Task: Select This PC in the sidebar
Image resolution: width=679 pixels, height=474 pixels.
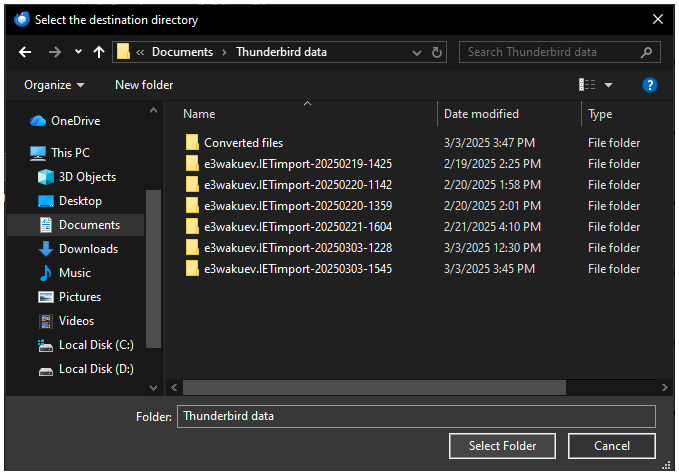Action: 60,153
